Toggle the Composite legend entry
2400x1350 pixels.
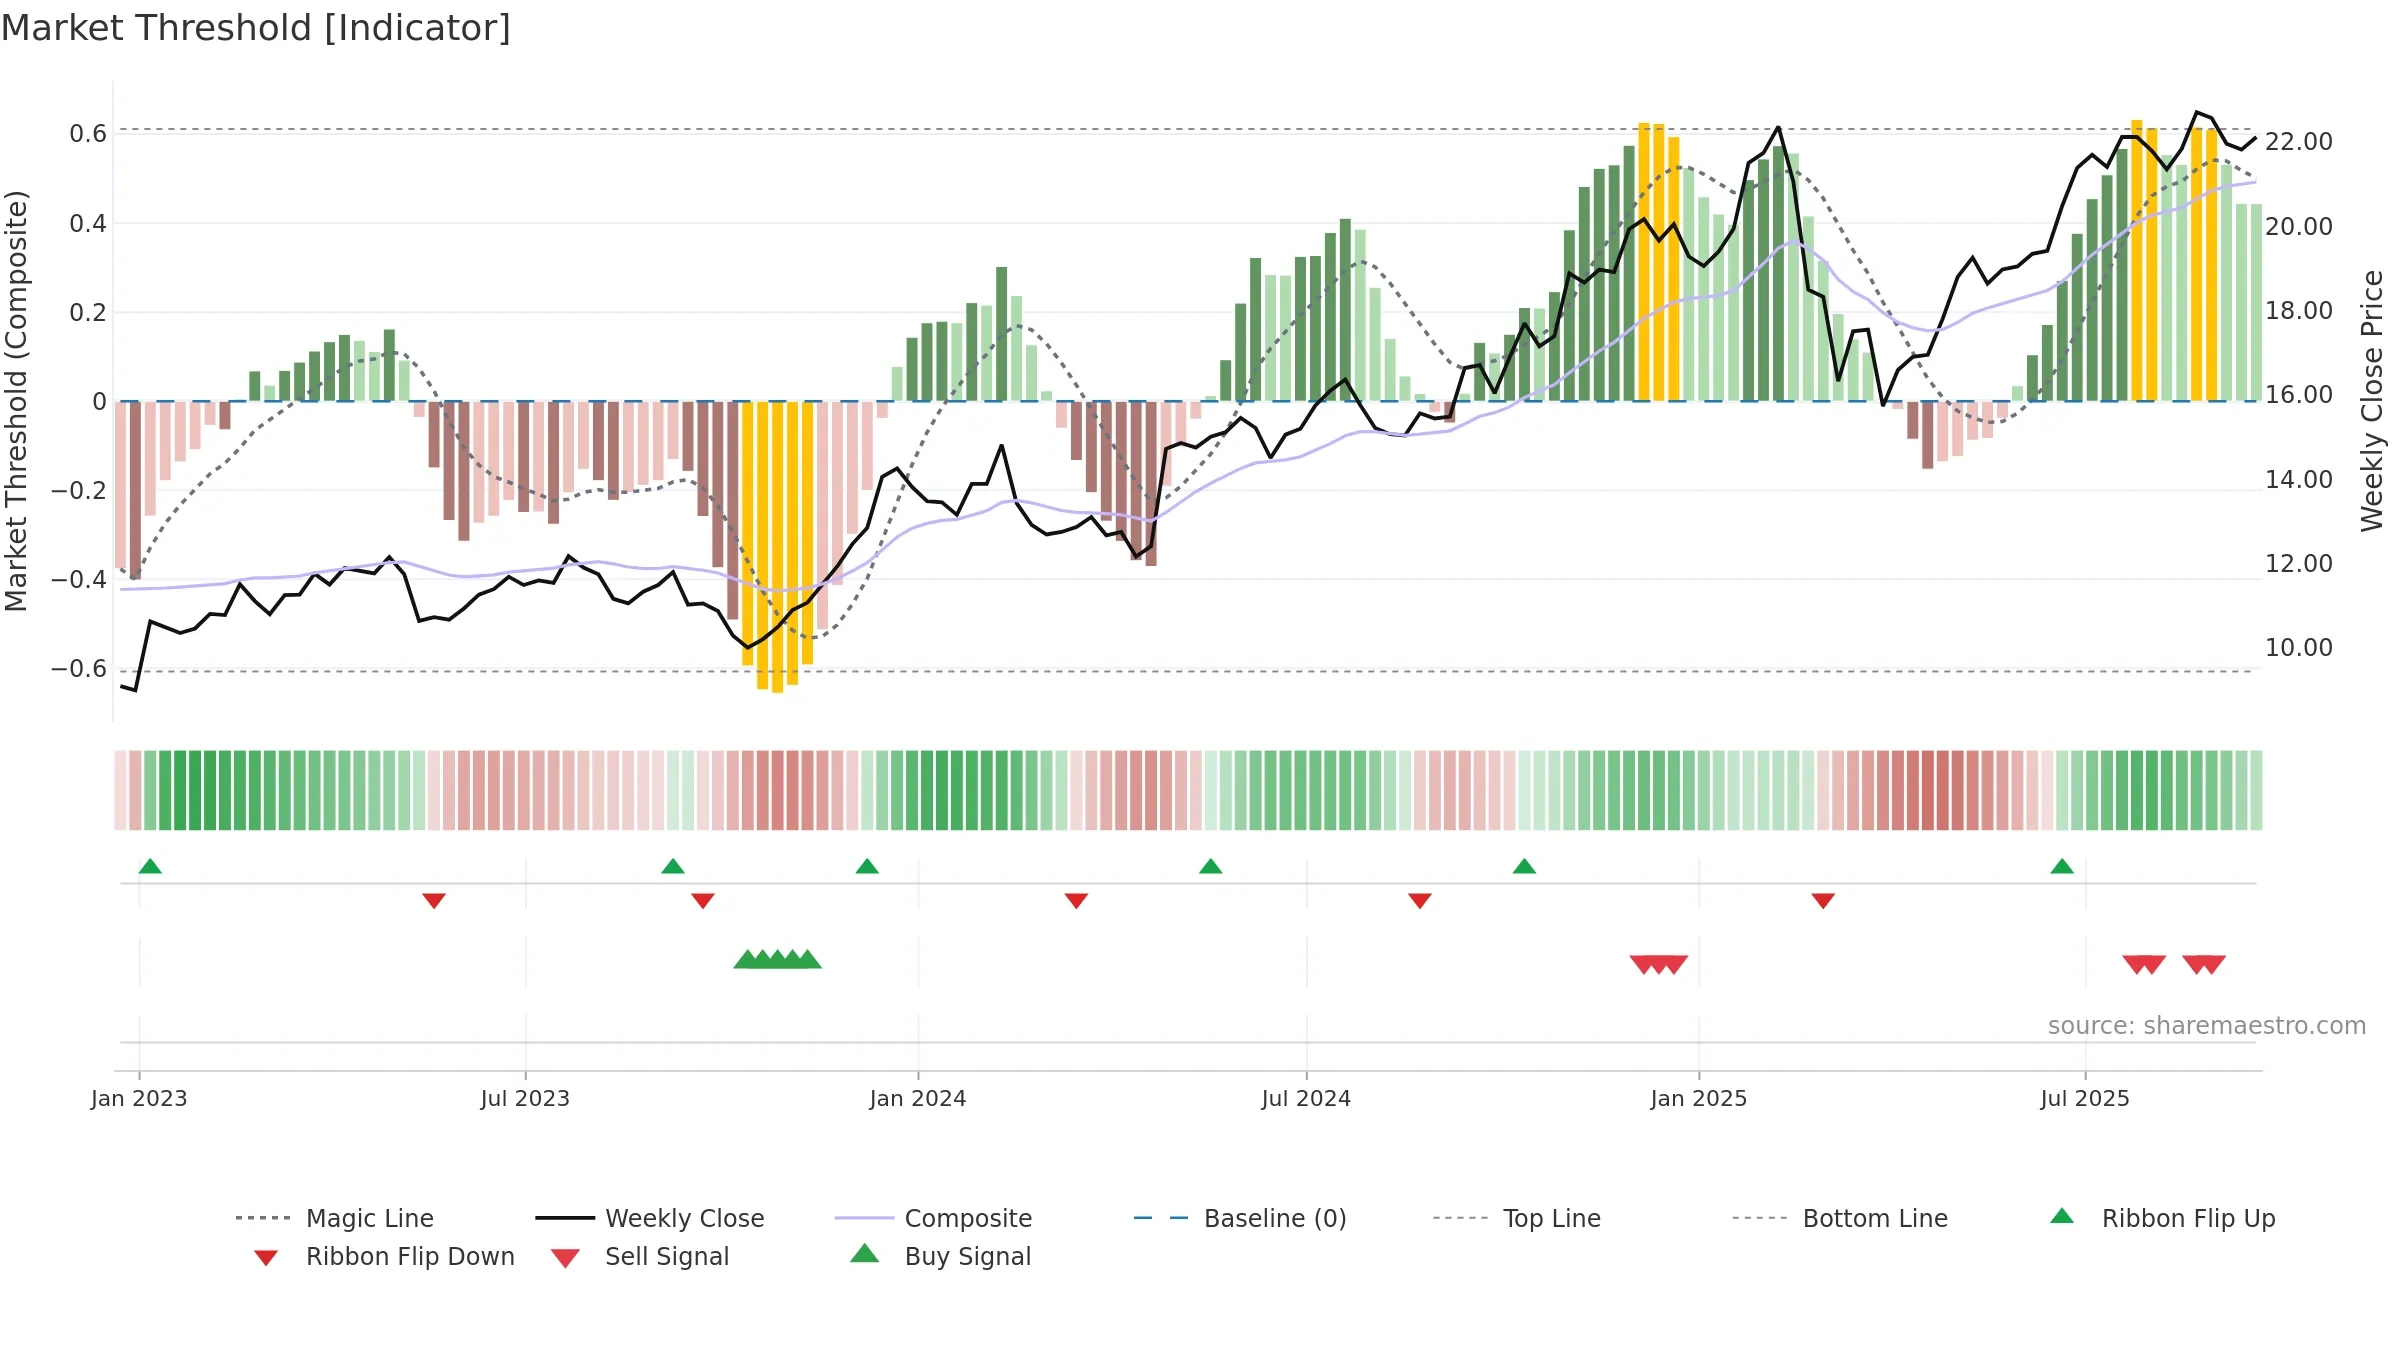933,1218
